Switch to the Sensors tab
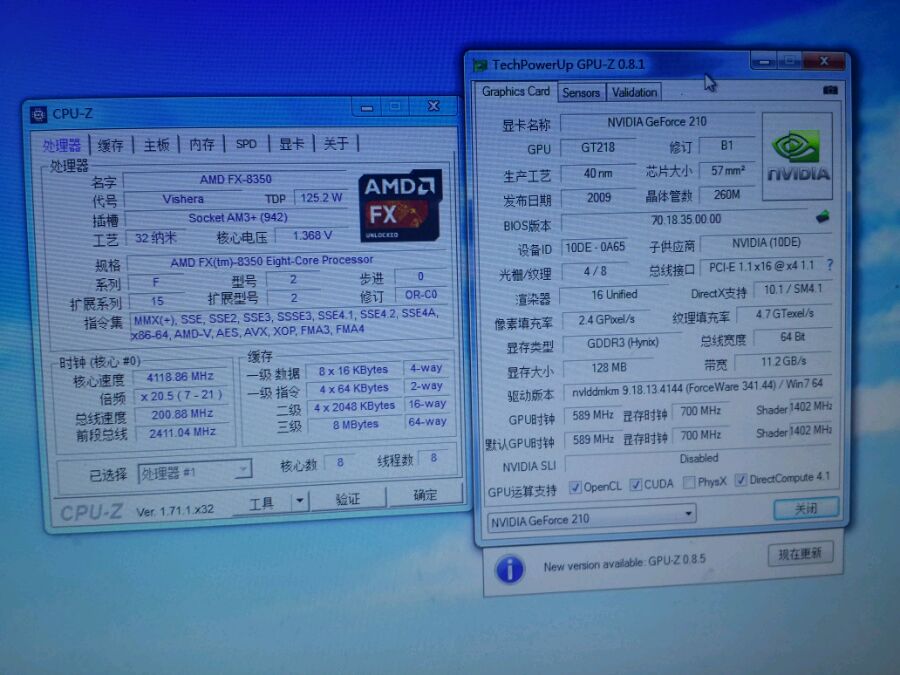The image size is (900, 675). 581,92
